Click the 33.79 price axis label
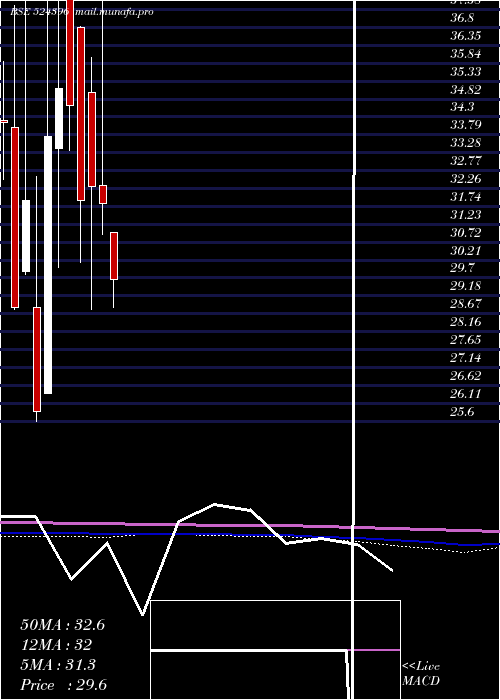The image size is (500, 700). 466,124
